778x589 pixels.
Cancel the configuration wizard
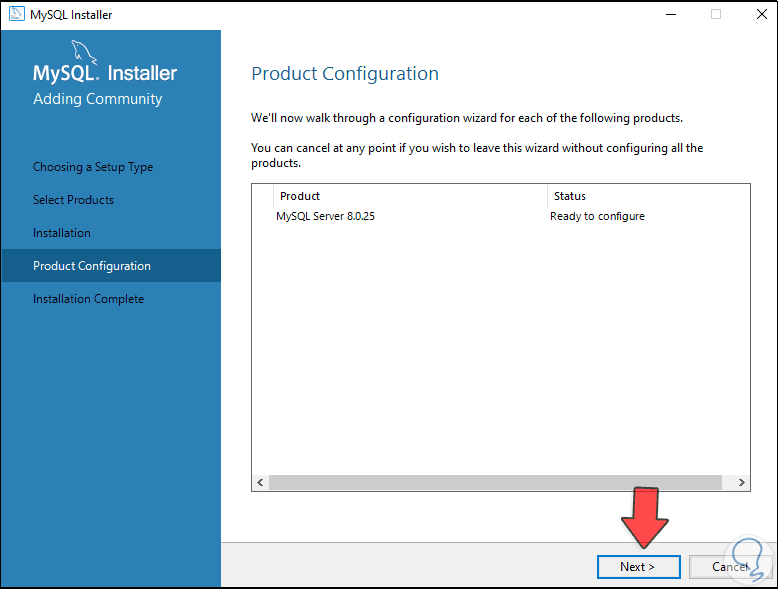click(729, 566)
